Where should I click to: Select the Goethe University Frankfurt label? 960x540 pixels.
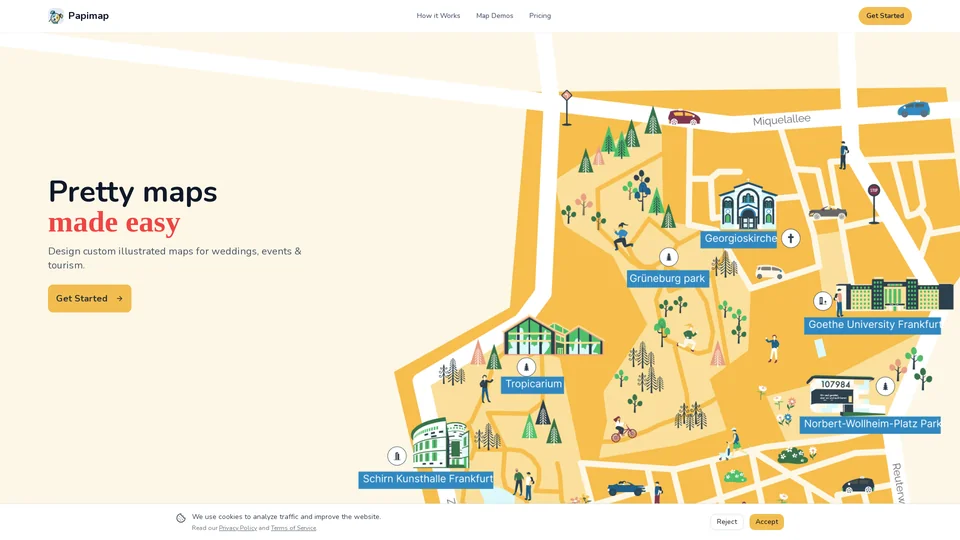click(872, 325)
